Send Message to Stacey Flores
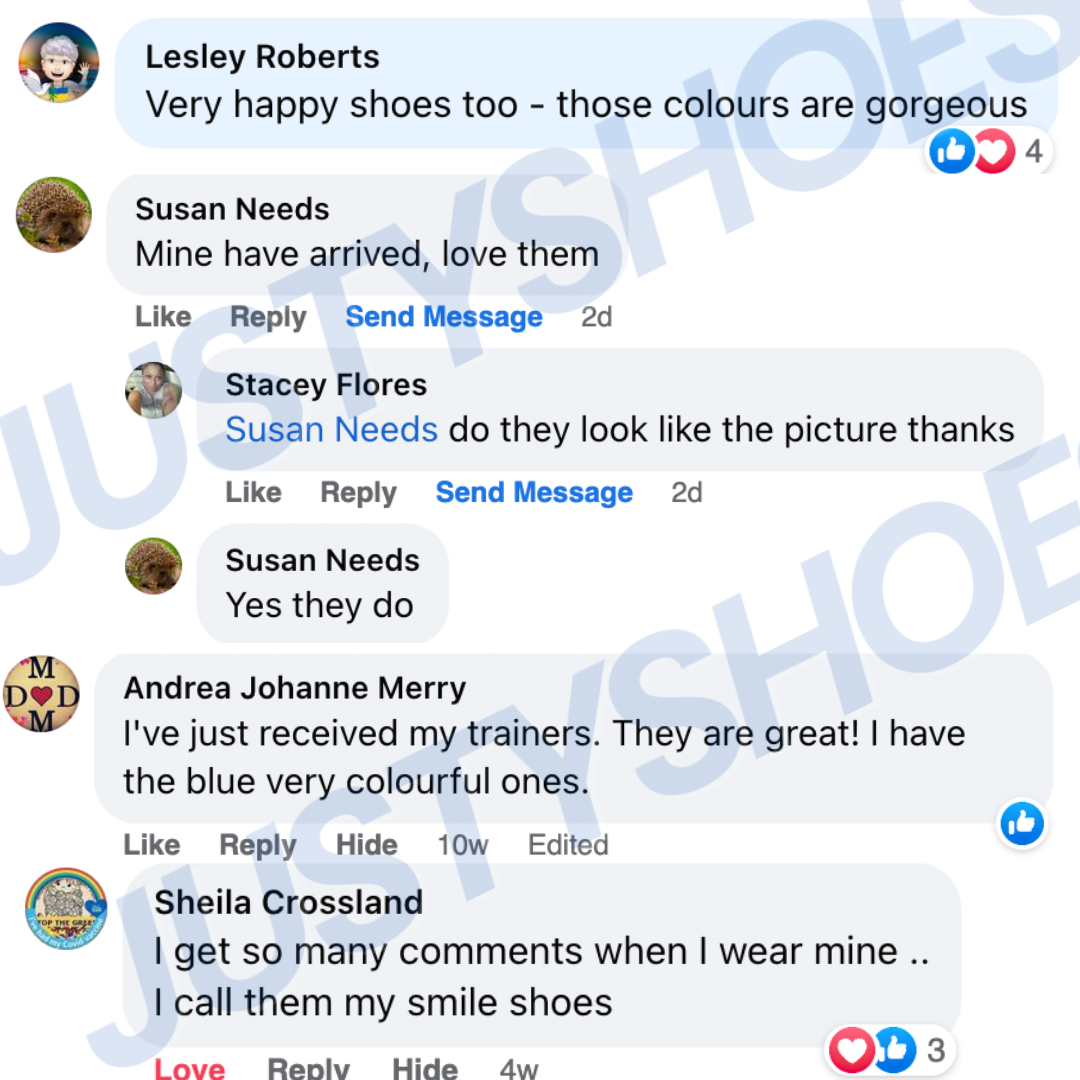 click(x=534, y=492)
